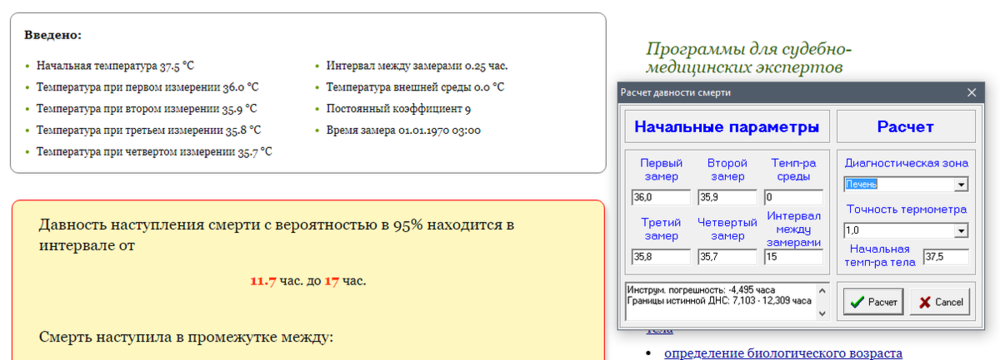Open the определение биологического возраста link
The height and width of the screenshot is (360, 1000).
click(x=783, y=354)
